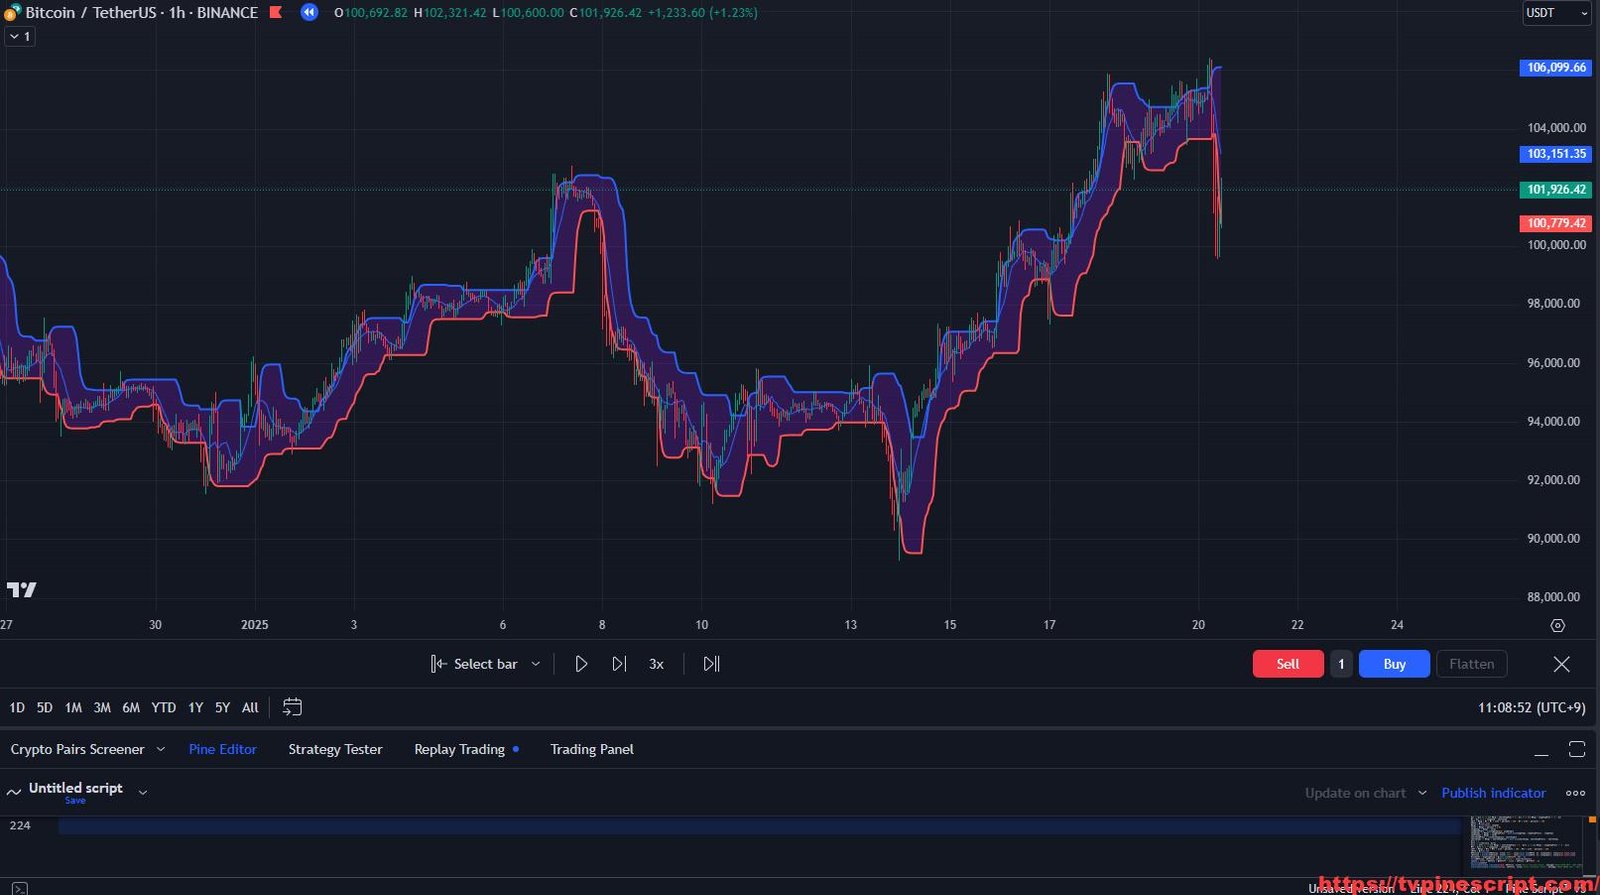Click the play replay button
This screenshot has width=1600, height=895.
tap(581, 664)
